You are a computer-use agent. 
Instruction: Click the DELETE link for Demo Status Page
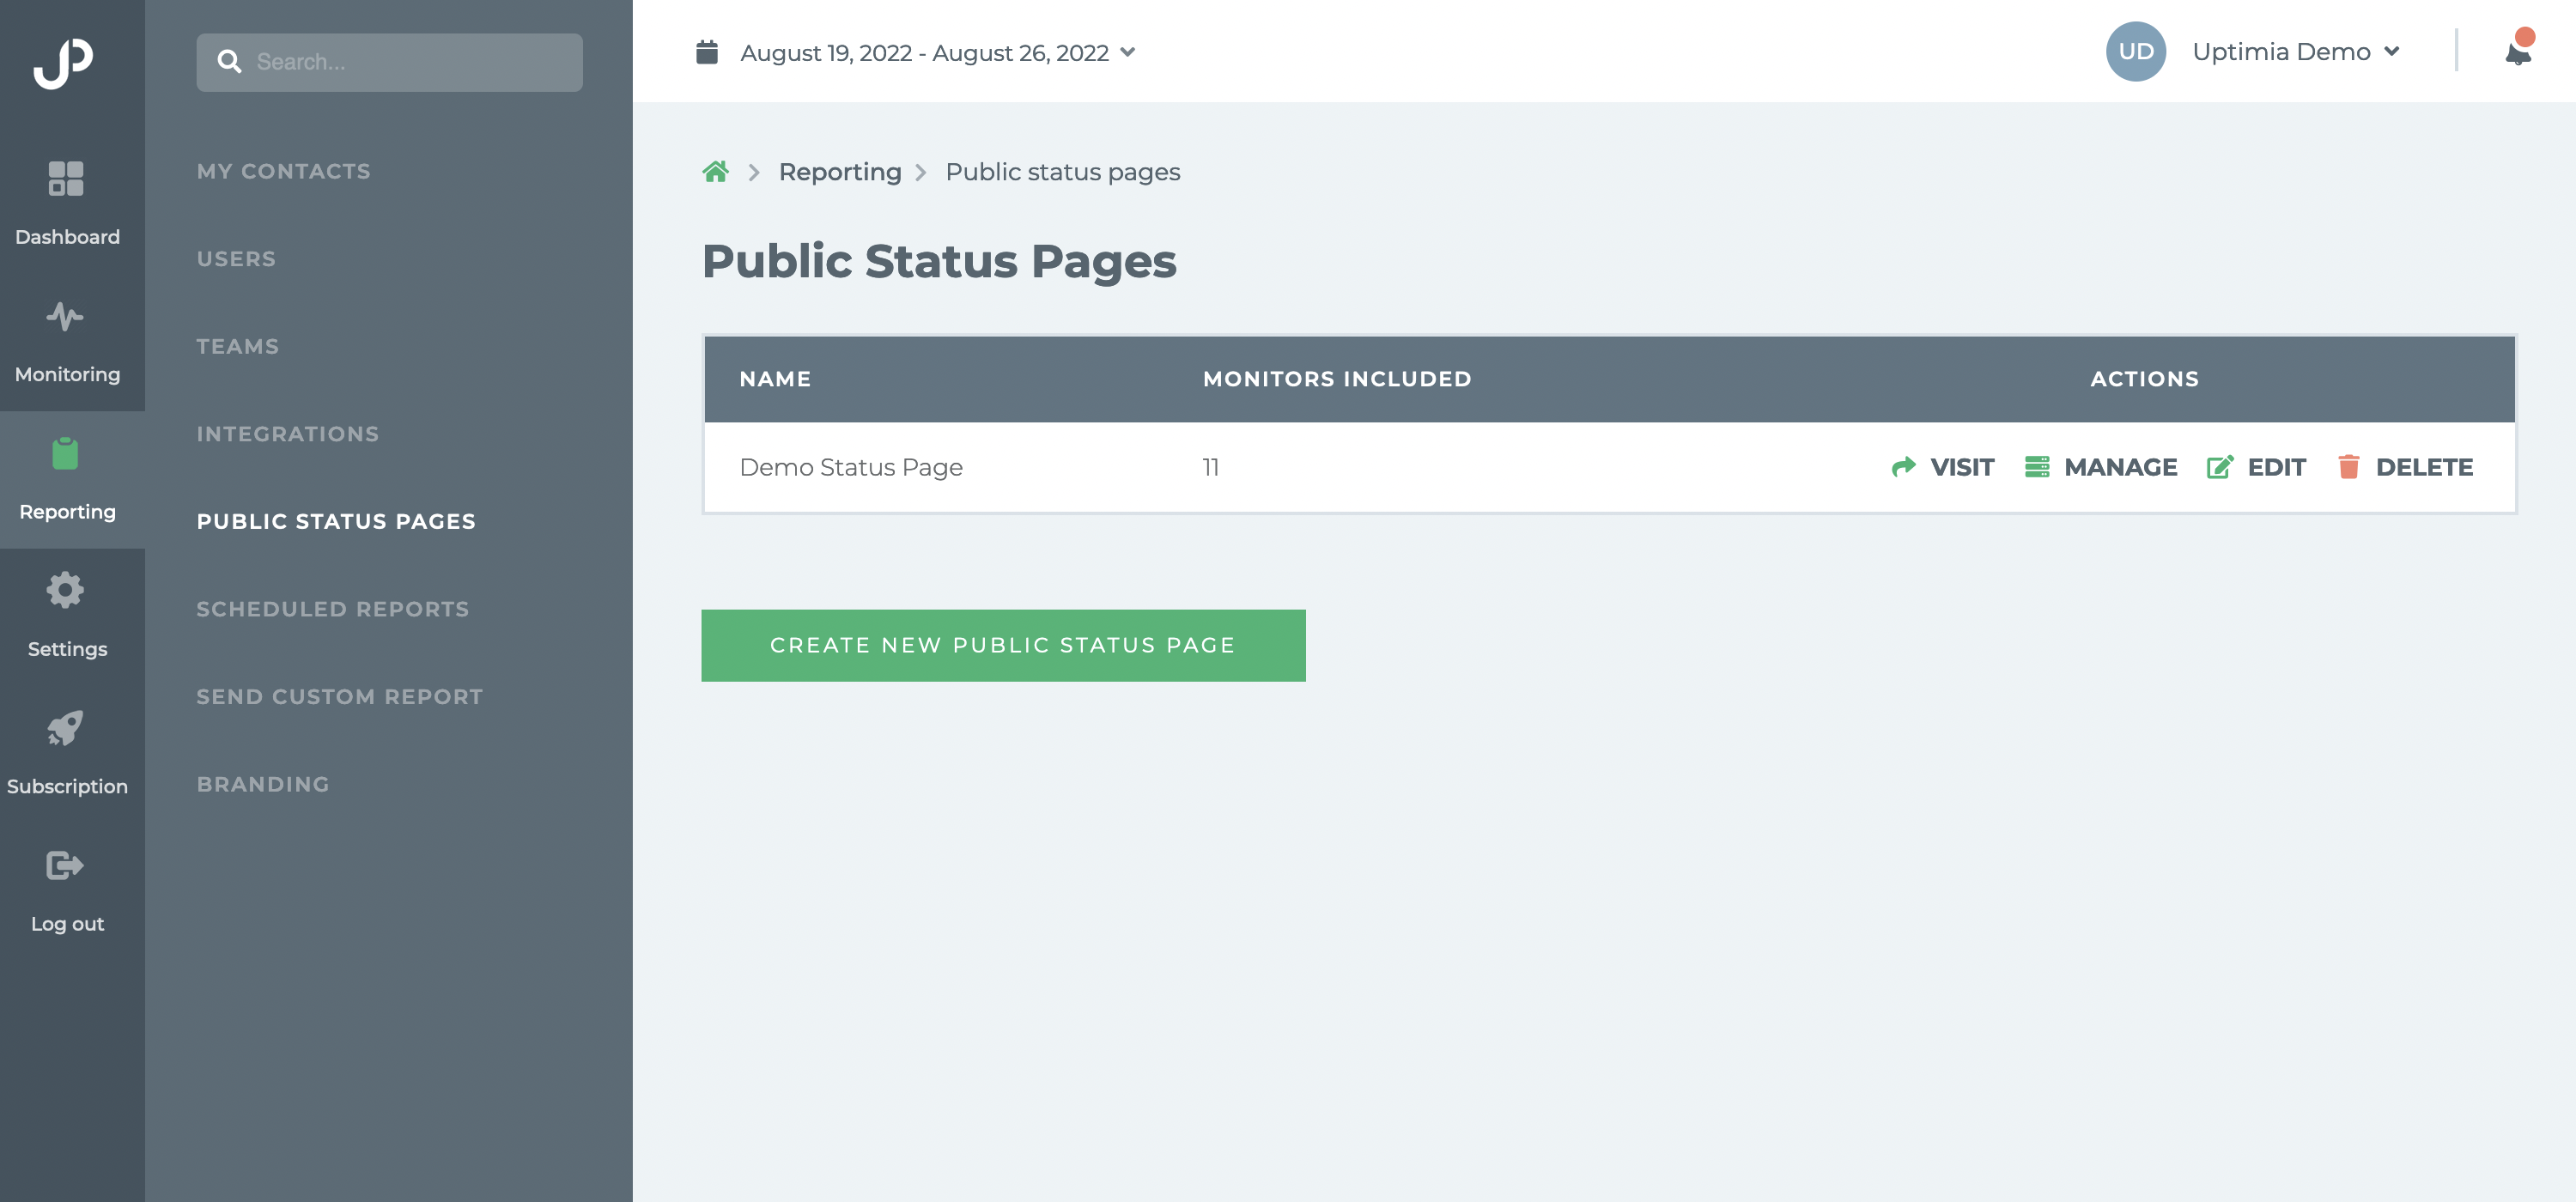pos(2424,467)
